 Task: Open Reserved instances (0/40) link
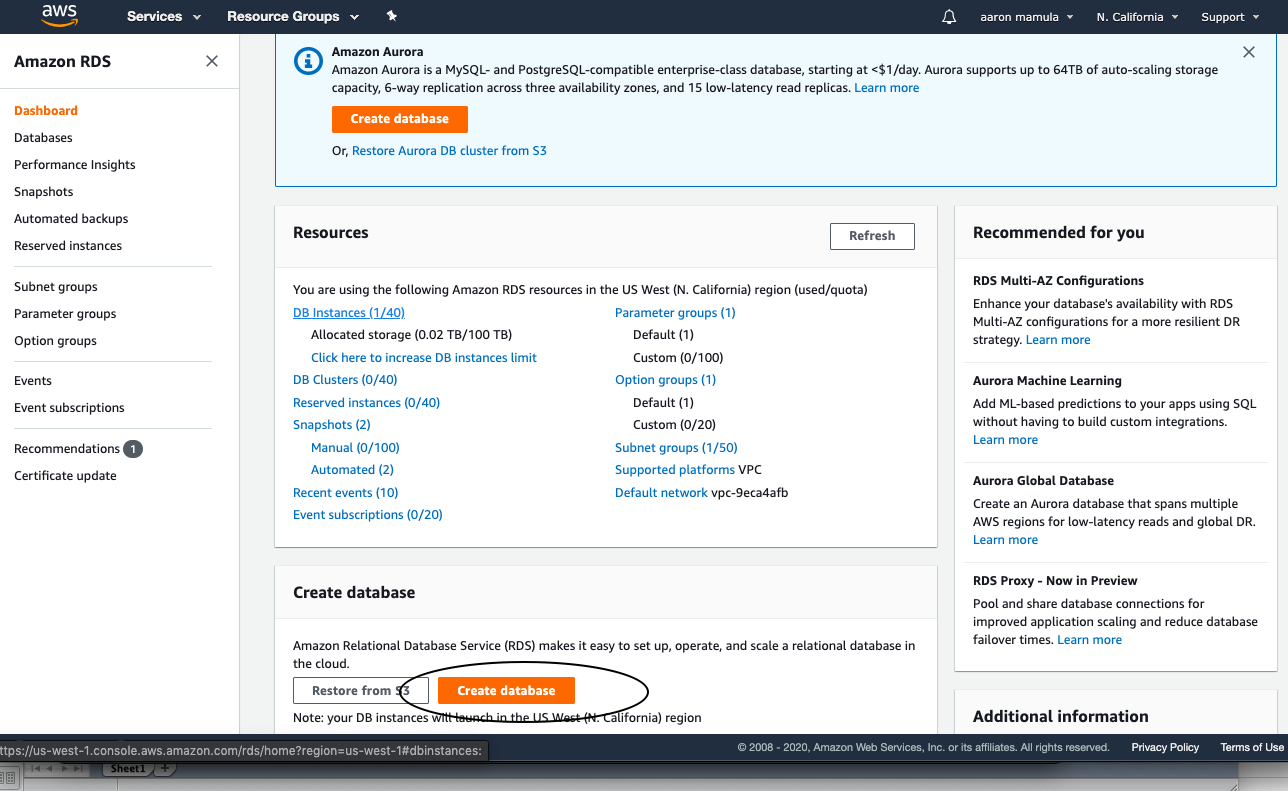point(366,403)
